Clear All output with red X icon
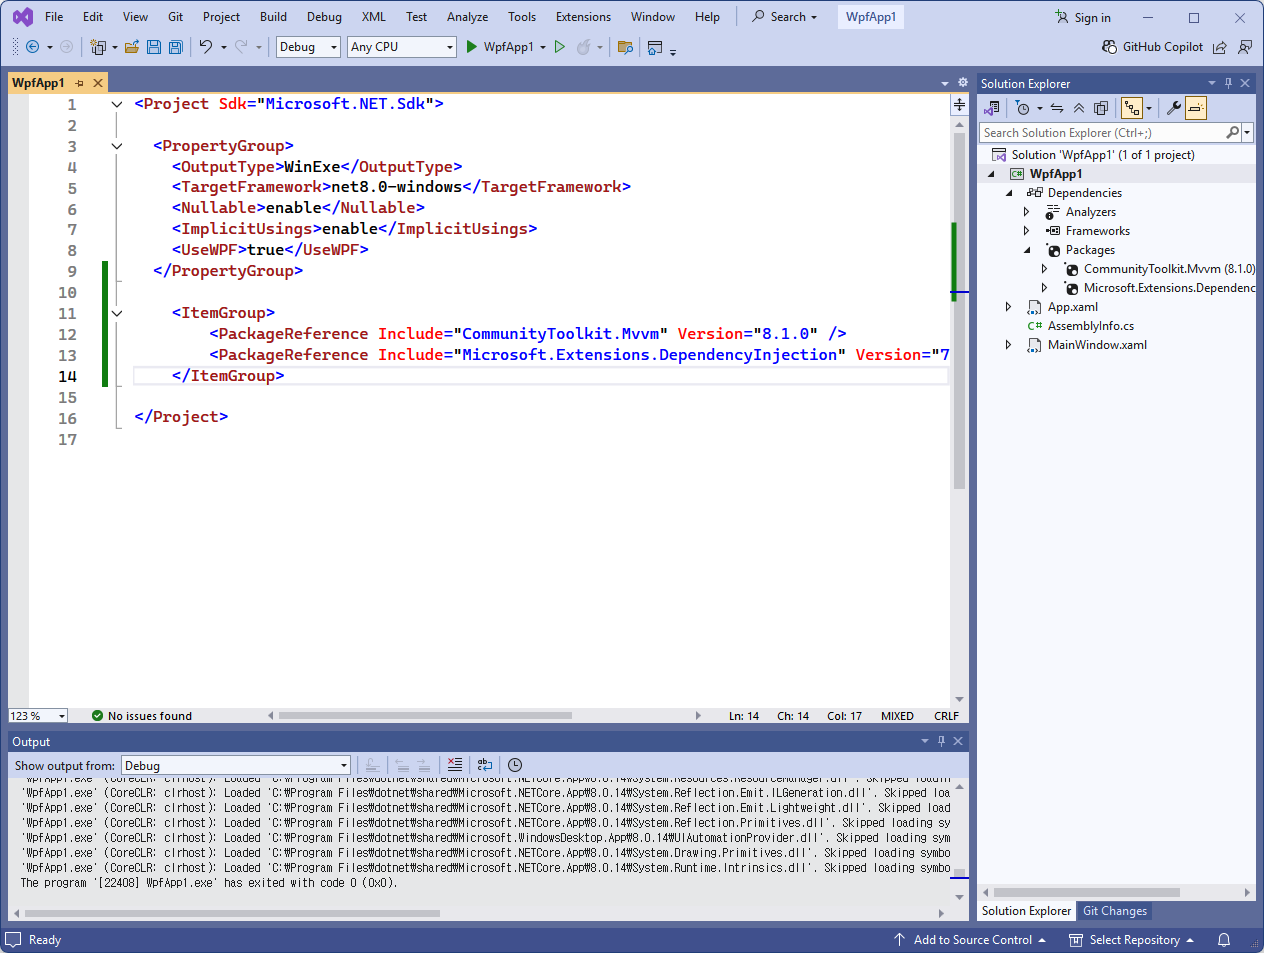This screenshot has width=1264, height=953. (x=455, y=765)
